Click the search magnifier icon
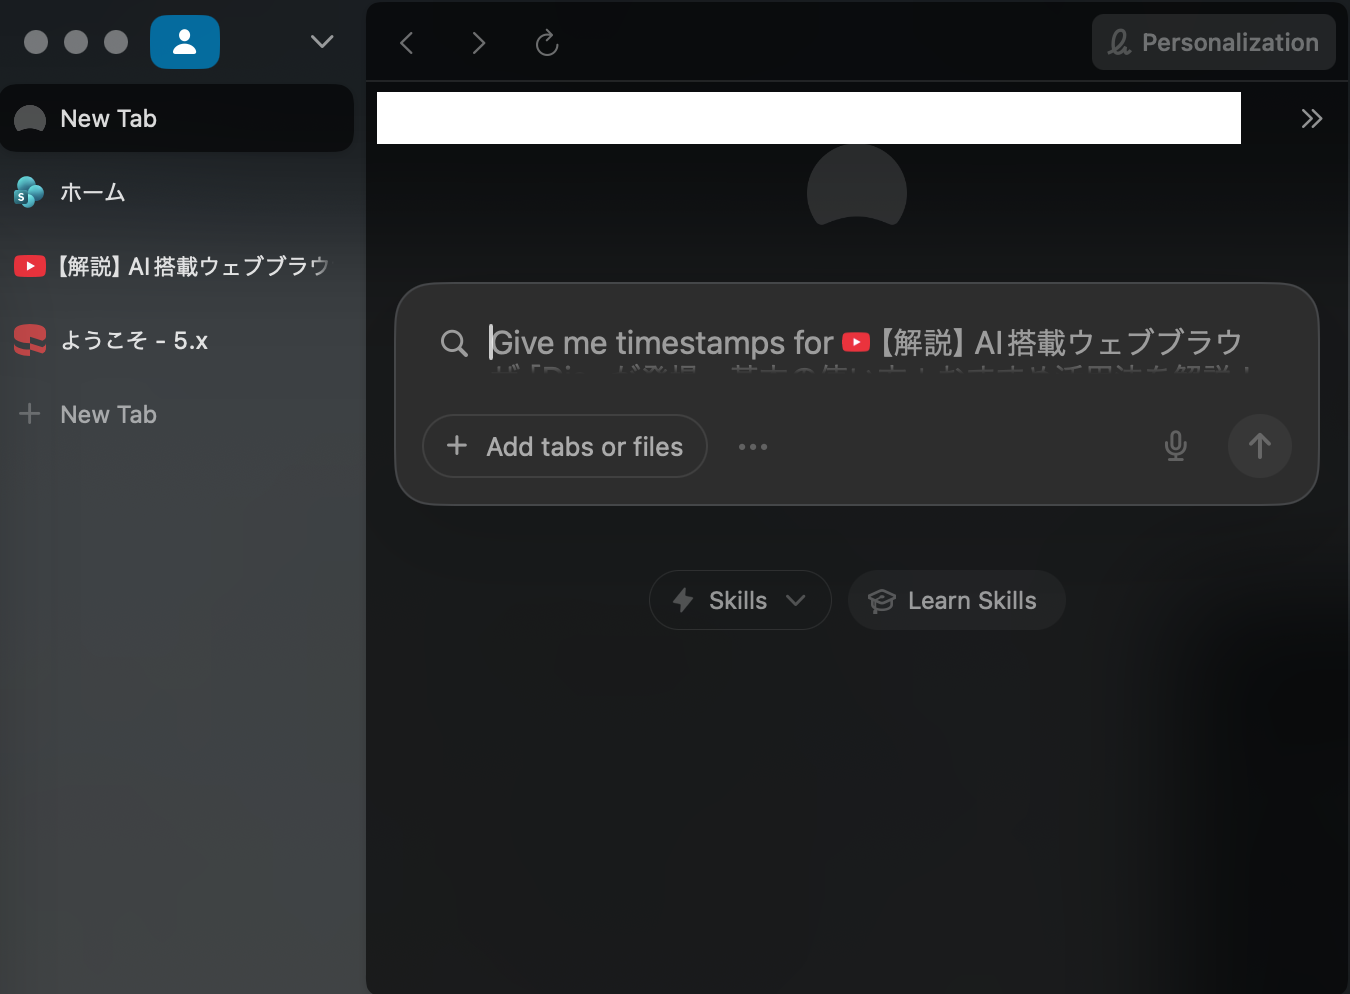1350x994 pixels. pyautogui.click(x=454, y=343)
